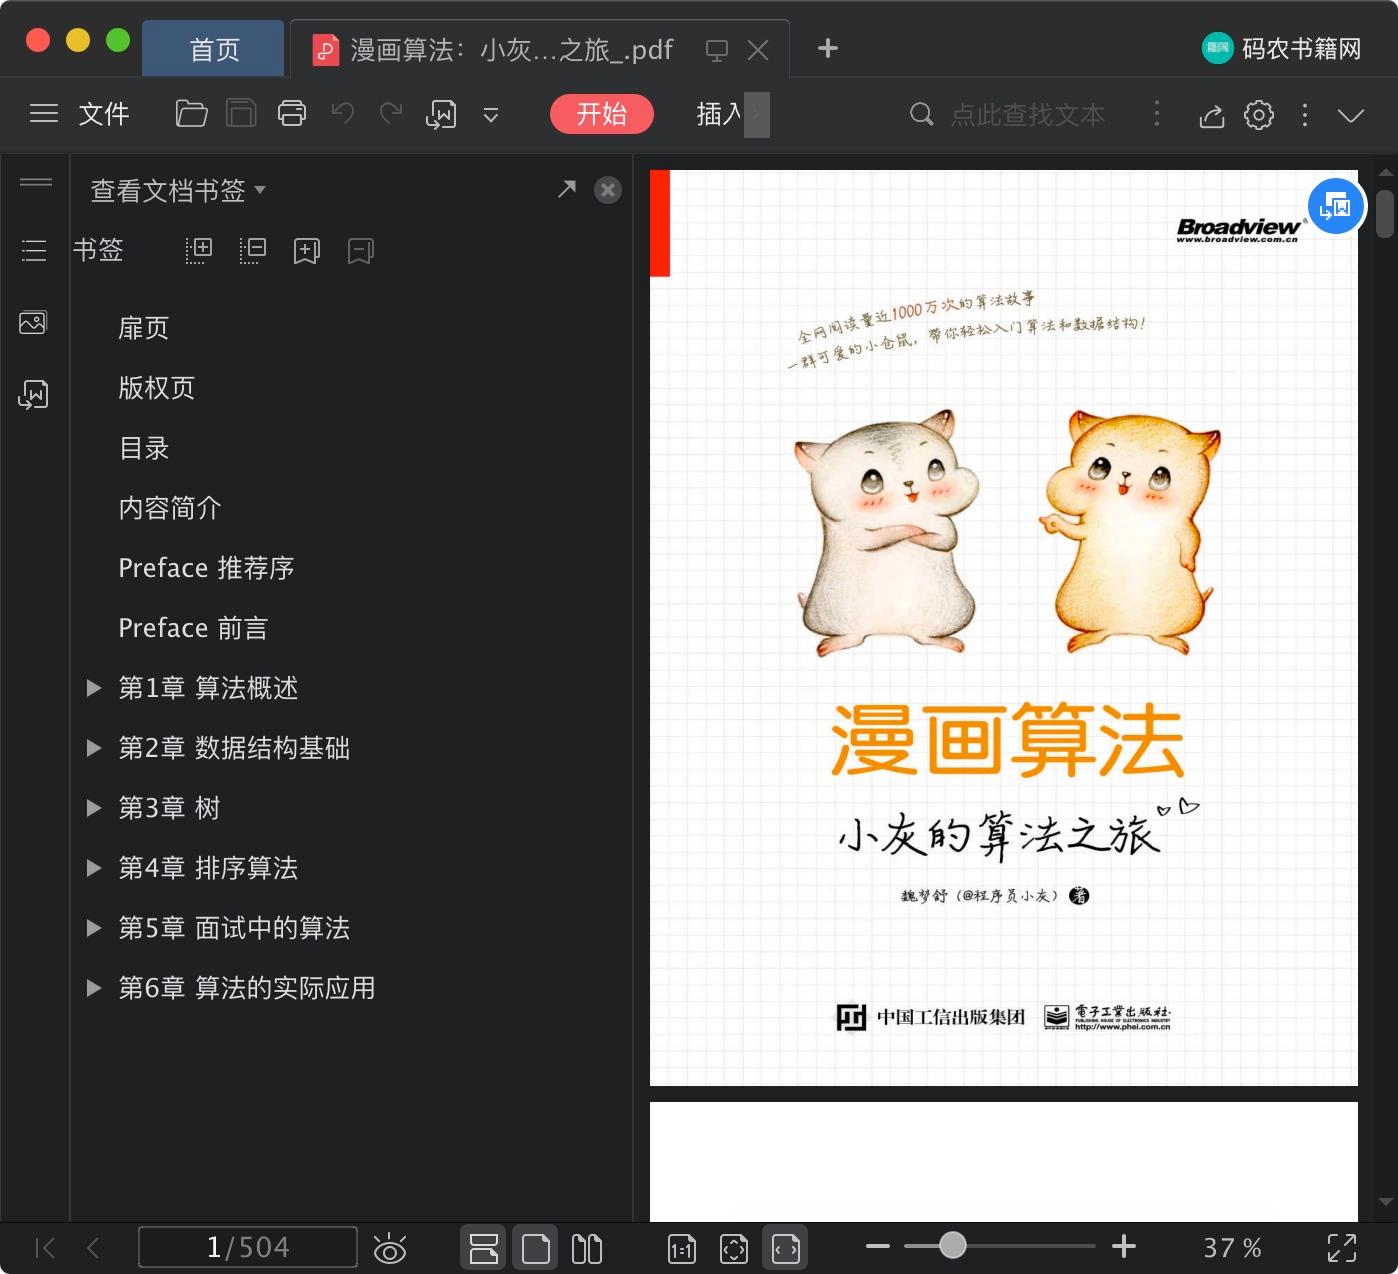The image size is (1398, 1274).
Task: Jump to 内容简介 bookmark
Action: 170,508
